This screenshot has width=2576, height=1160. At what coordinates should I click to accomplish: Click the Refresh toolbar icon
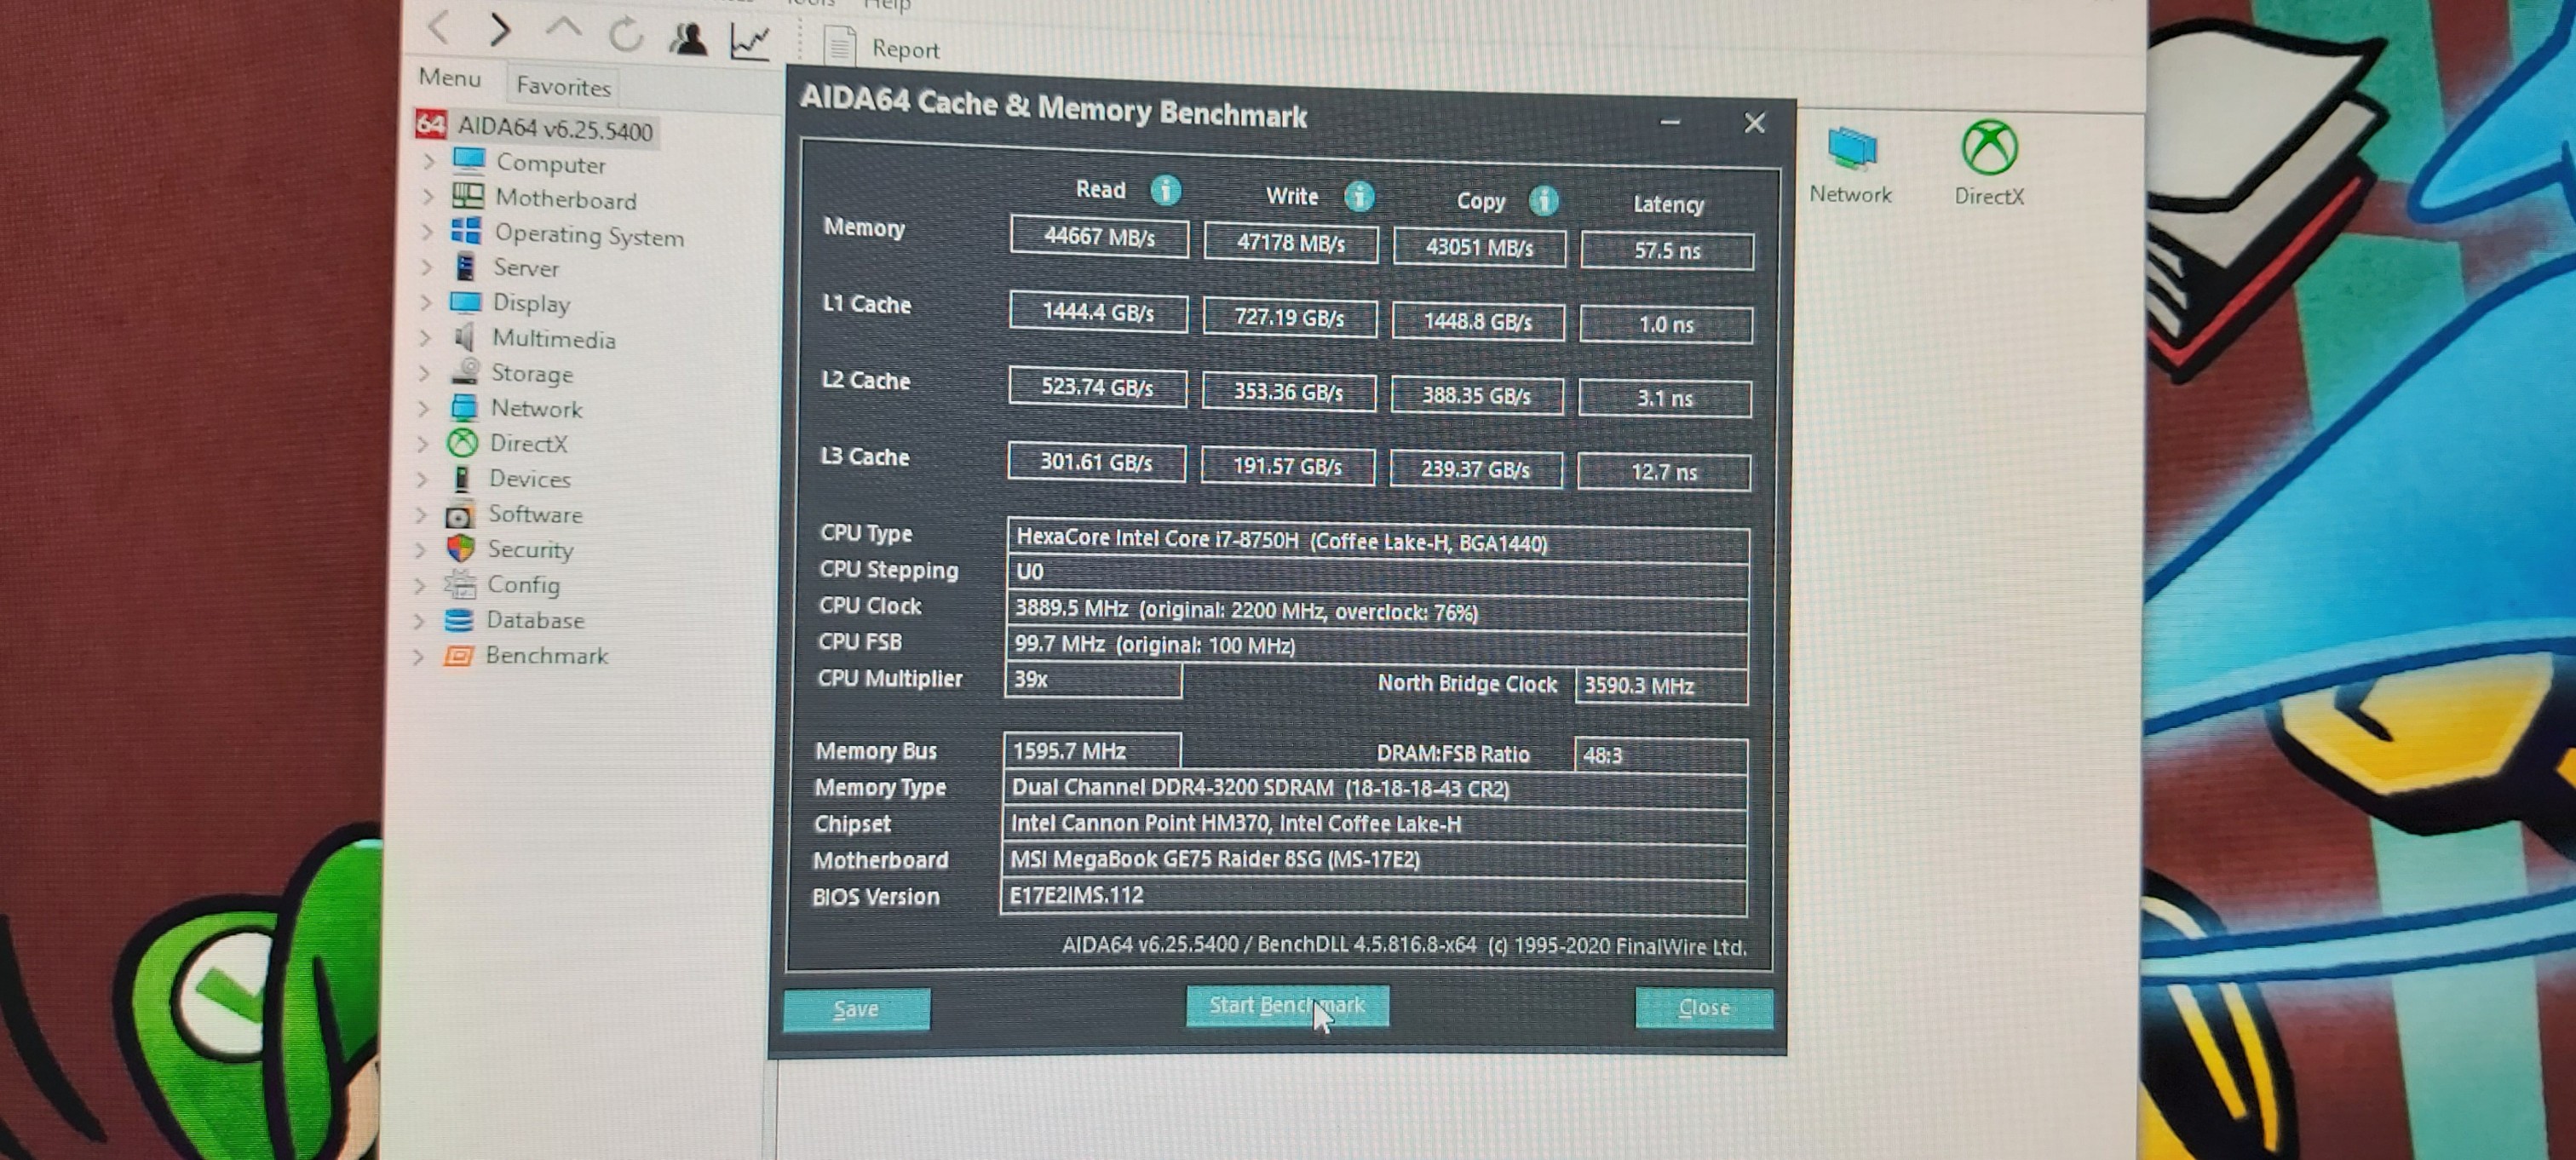coord(625,36)
